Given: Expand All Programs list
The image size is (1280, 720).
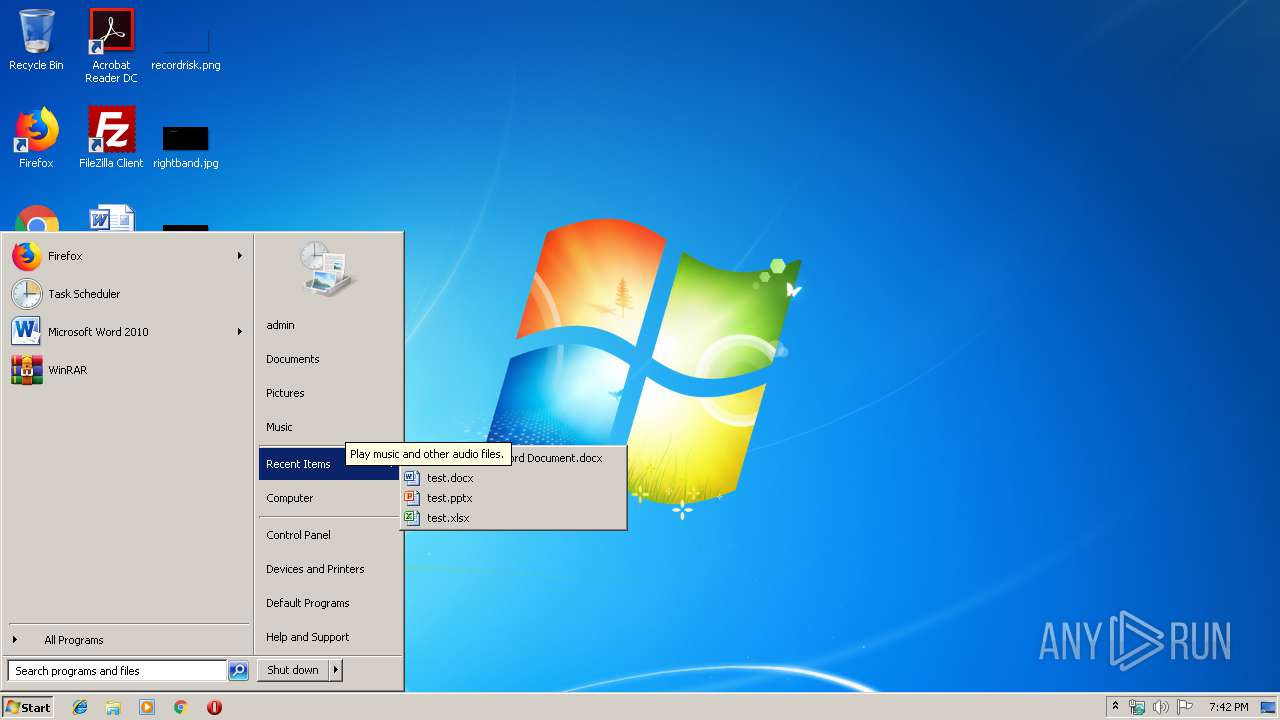Looking at the screenshot, I should click(x=127, y=640).
